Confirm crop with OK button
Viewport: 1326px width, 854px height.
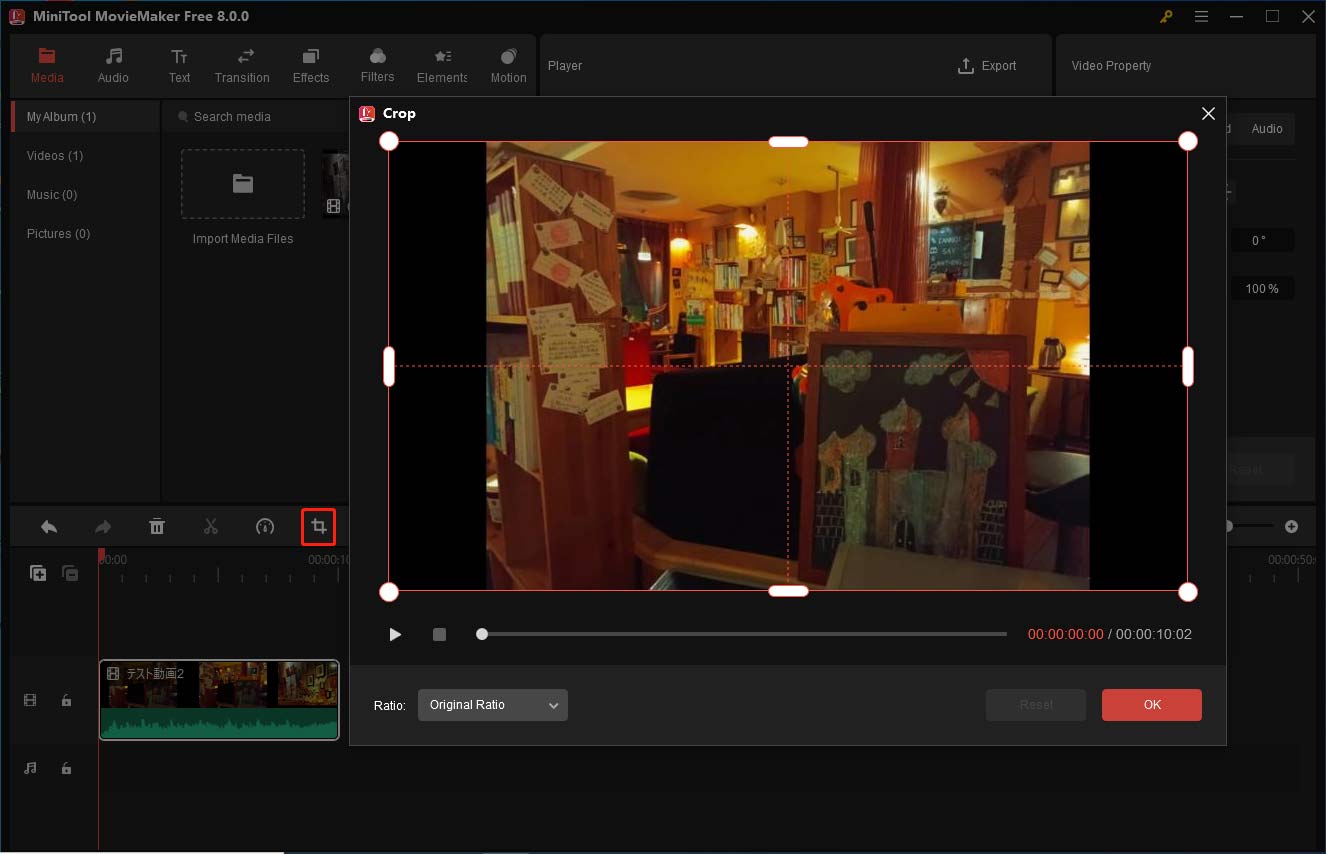pos(1152,705)
